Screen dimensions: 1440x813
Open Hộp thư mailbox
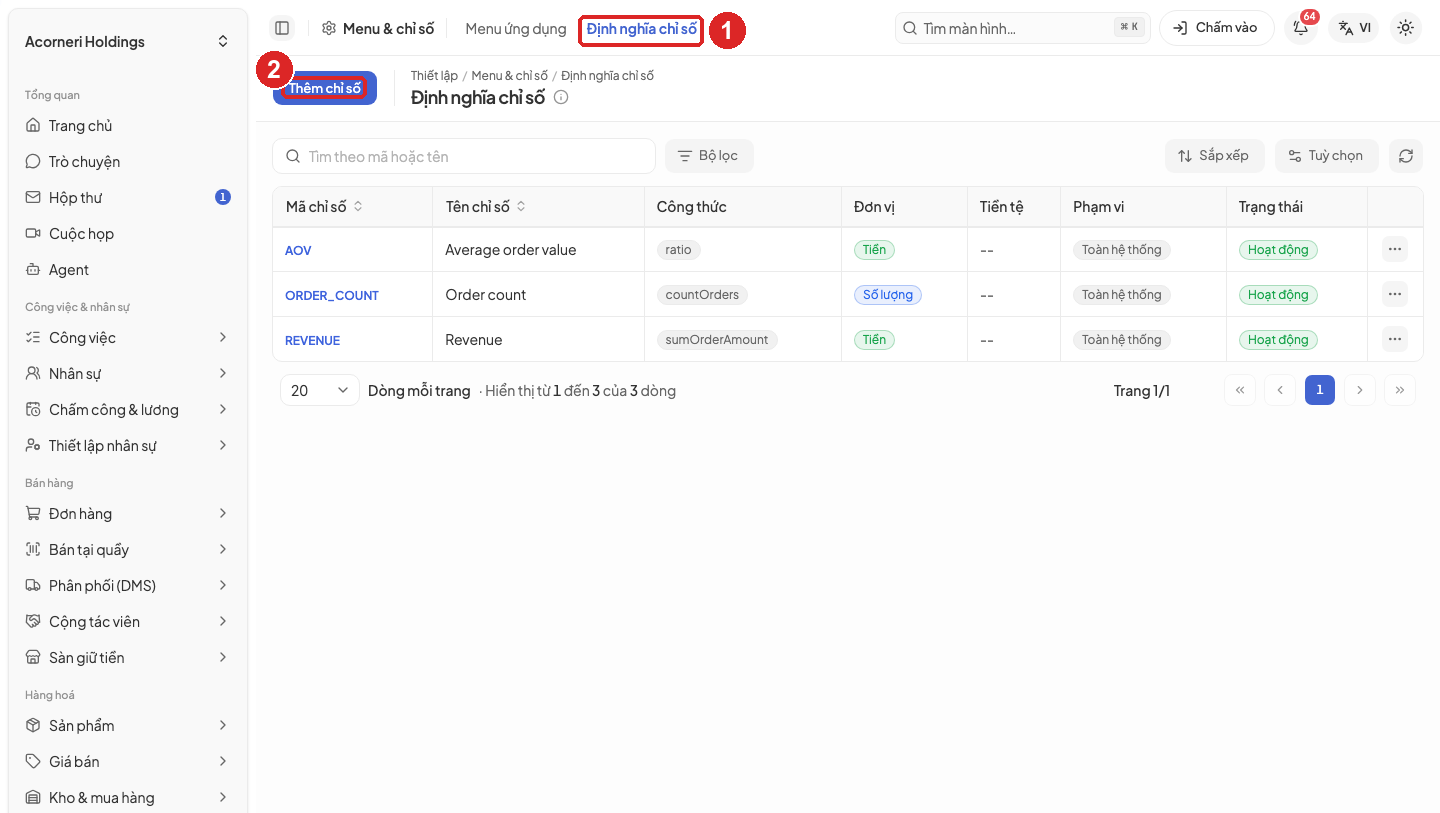pos(127,198)
